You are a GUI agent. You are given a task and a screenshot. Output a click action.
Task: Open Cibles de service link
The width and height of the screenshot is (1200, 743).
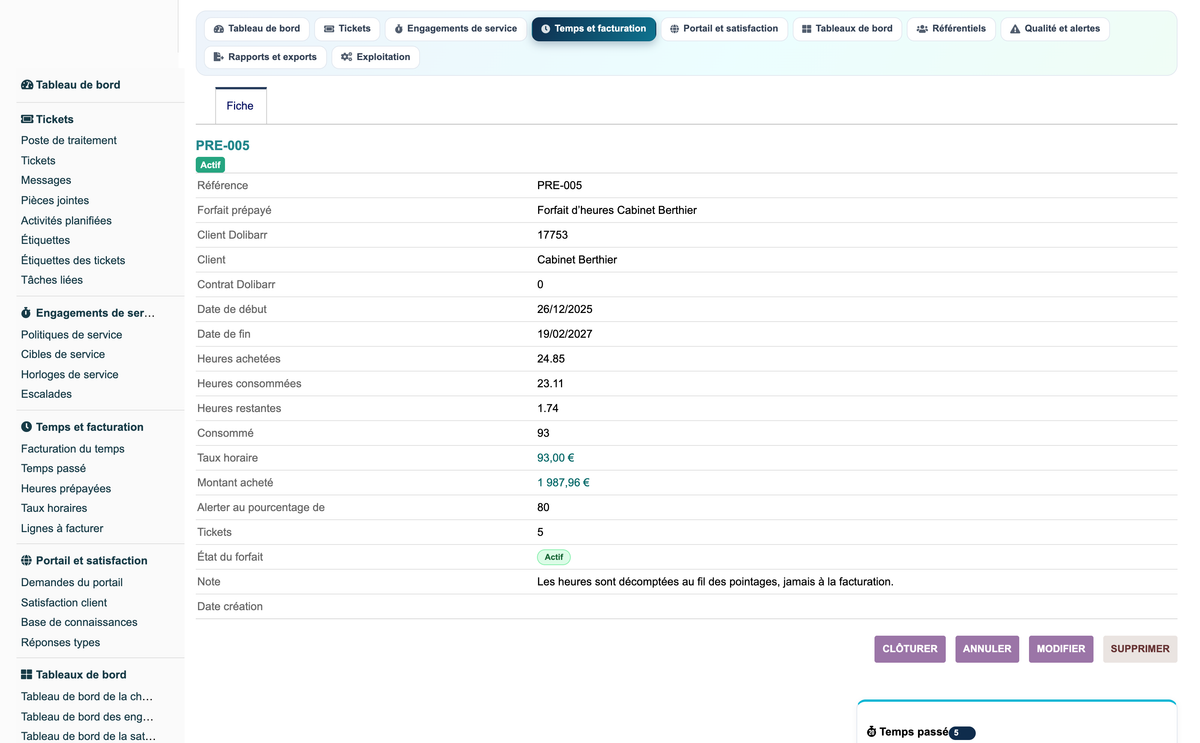(x=63, y=355)
